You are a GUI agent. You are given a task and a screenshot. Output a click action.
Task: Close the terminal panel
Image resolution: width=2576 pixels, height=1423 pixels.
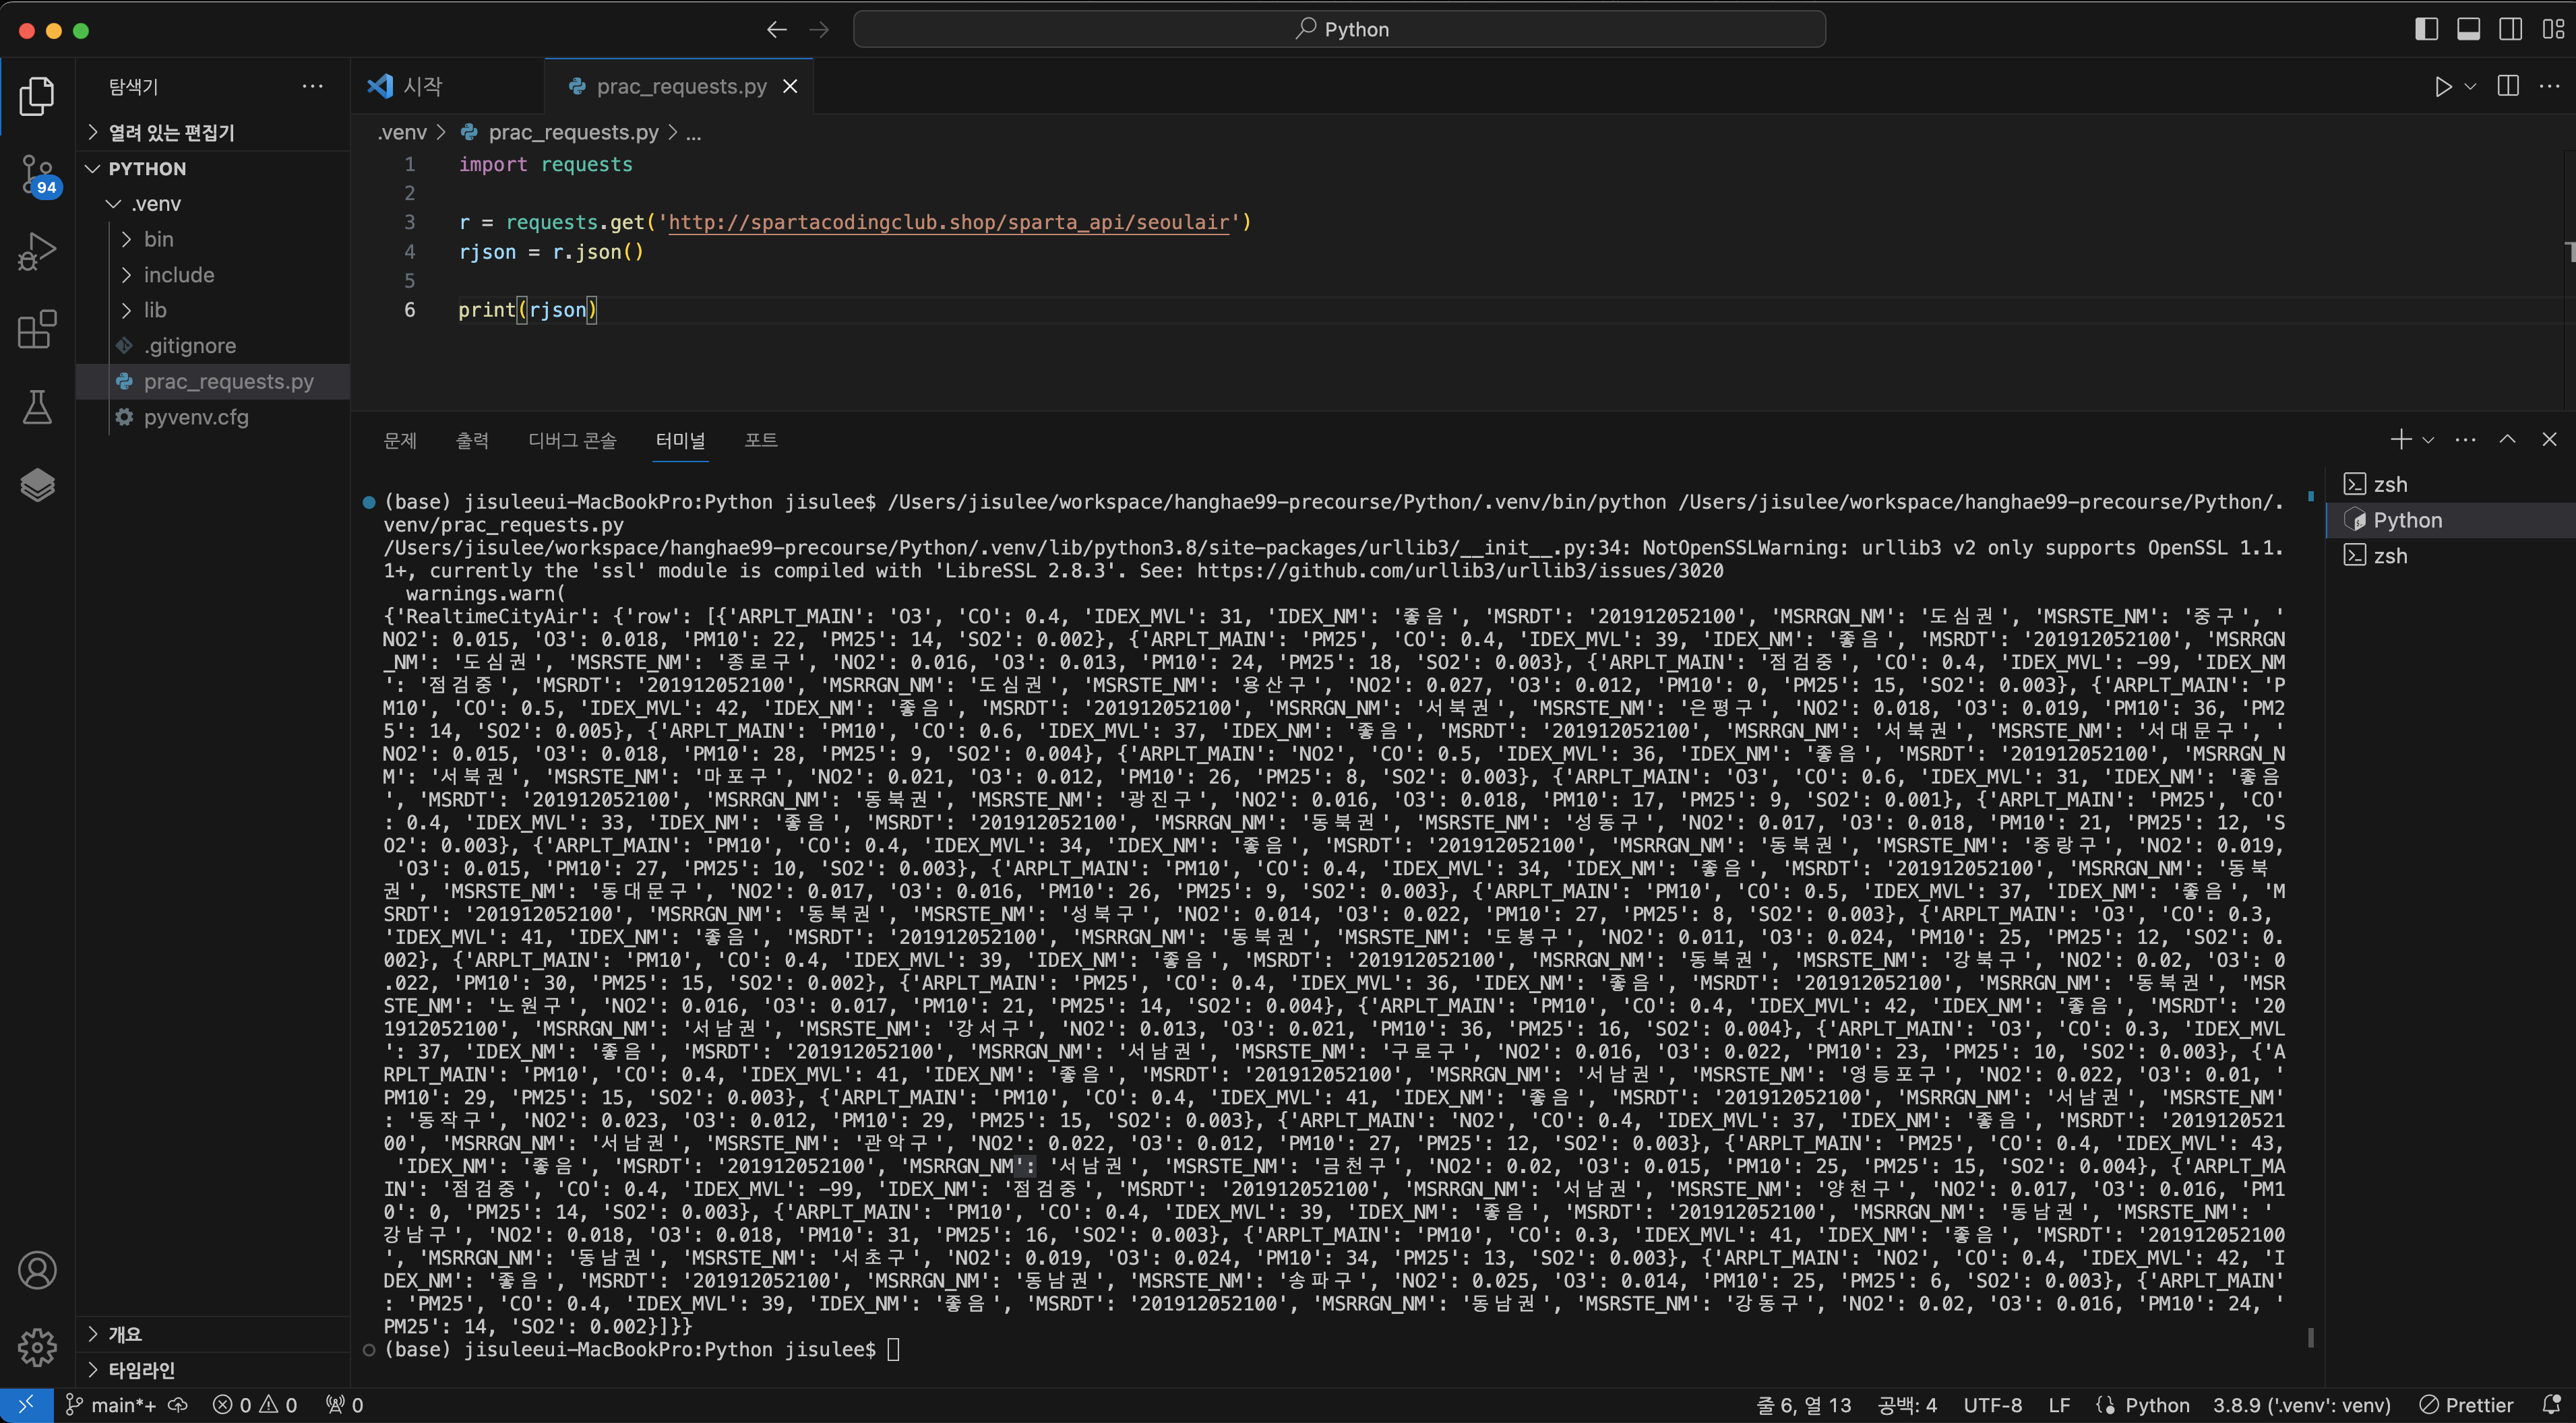tap(2549, 439)
